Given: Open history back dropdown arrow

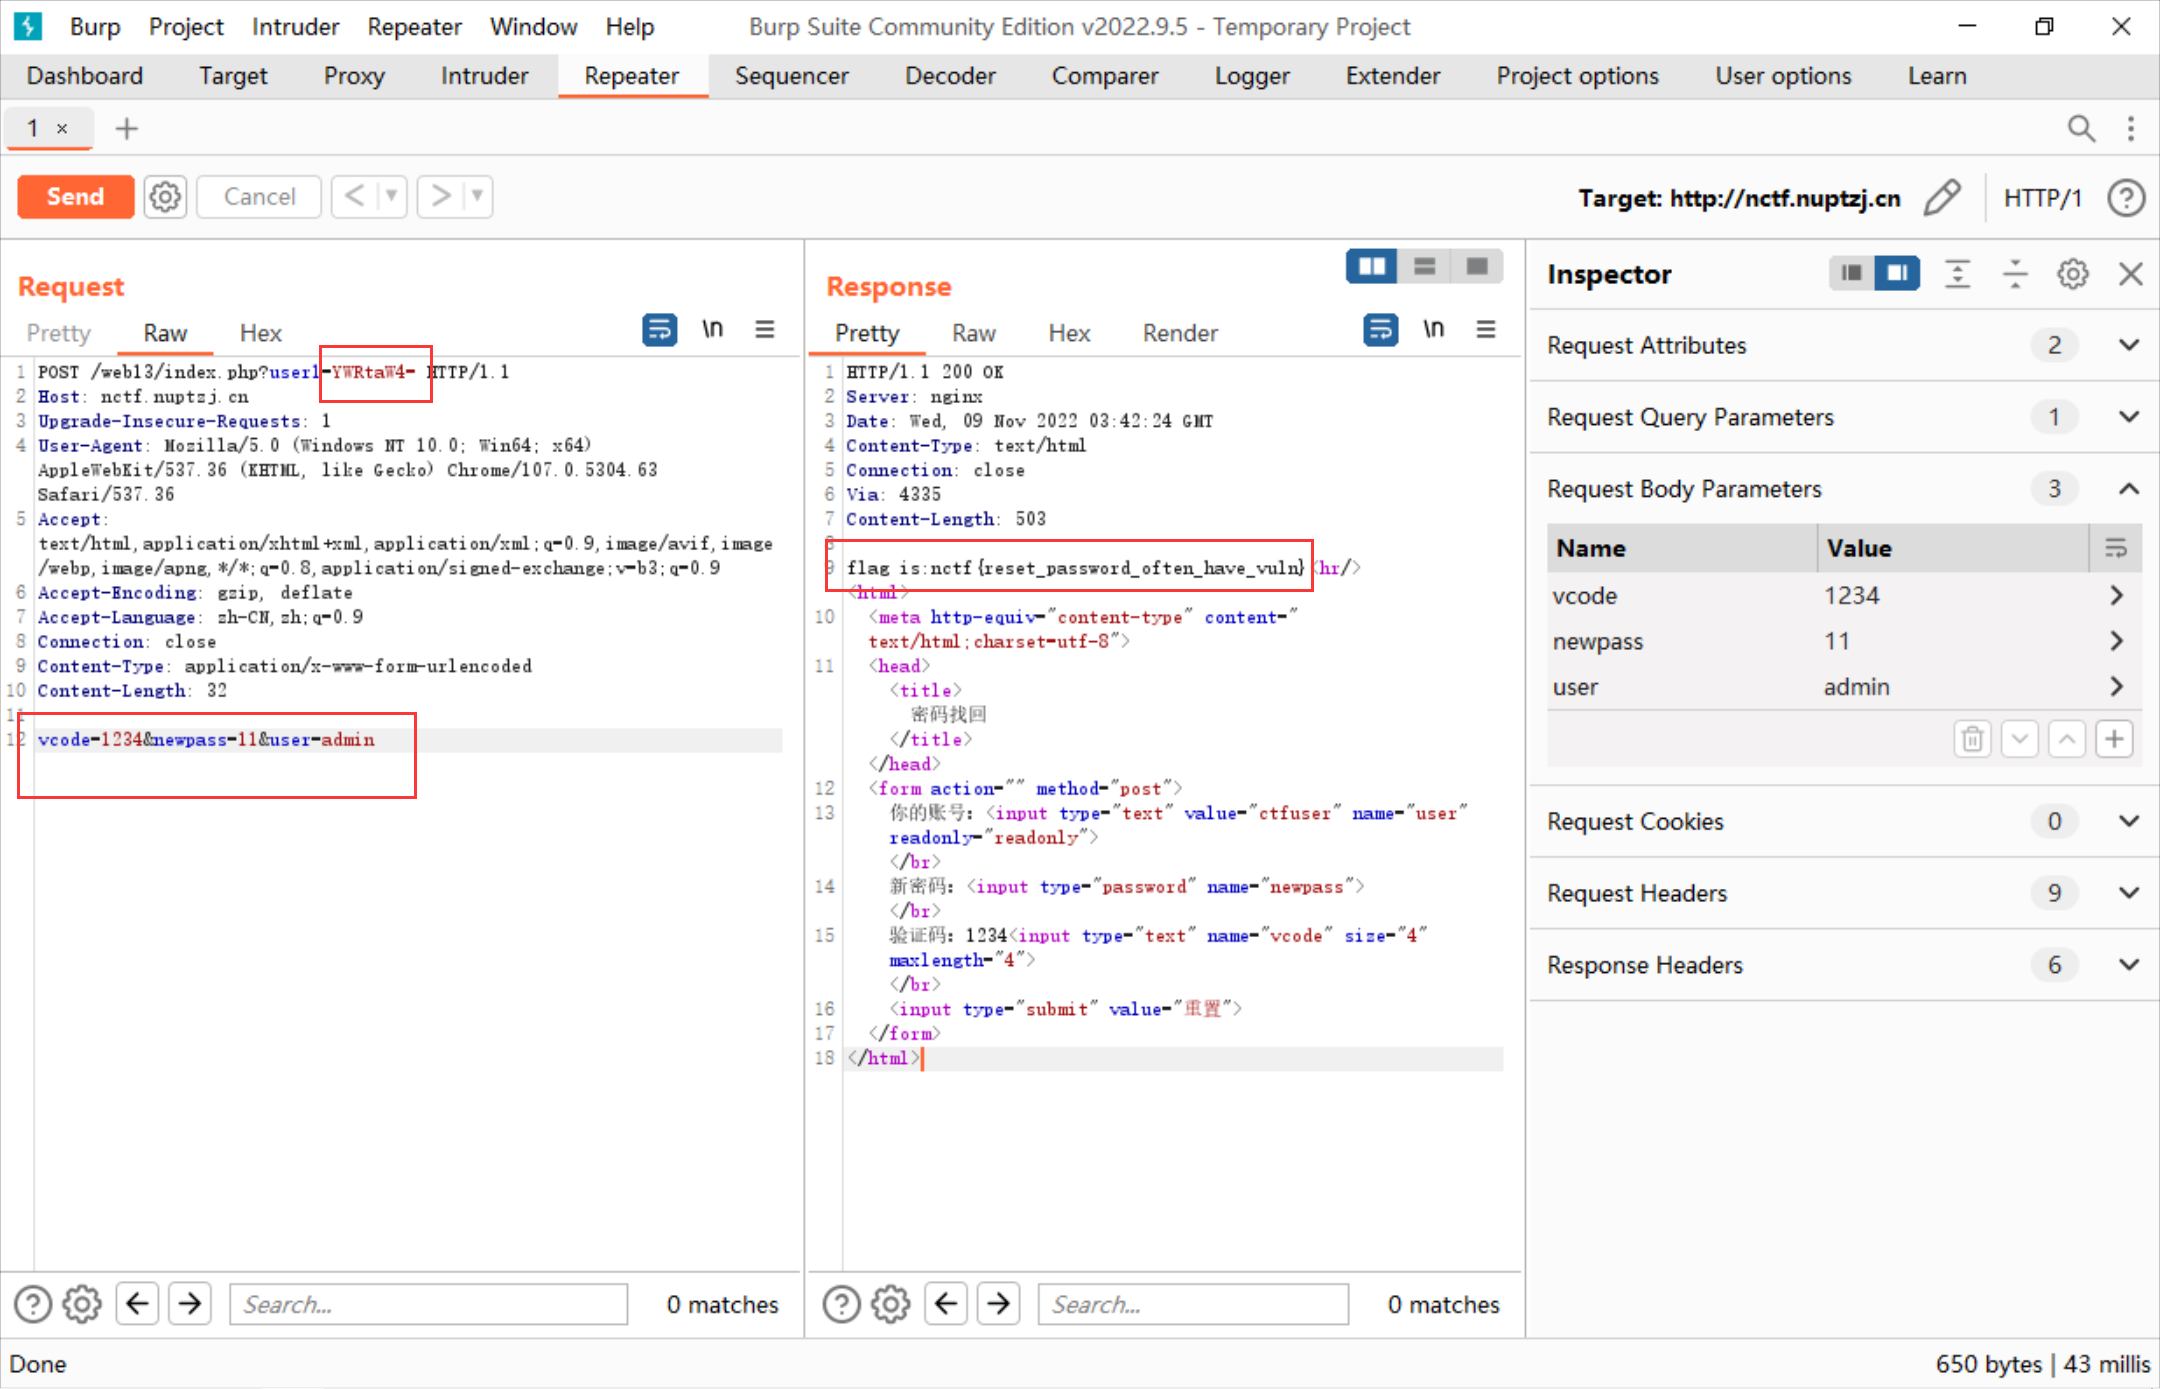Looking at the screenshot, I should pos(392,197).
